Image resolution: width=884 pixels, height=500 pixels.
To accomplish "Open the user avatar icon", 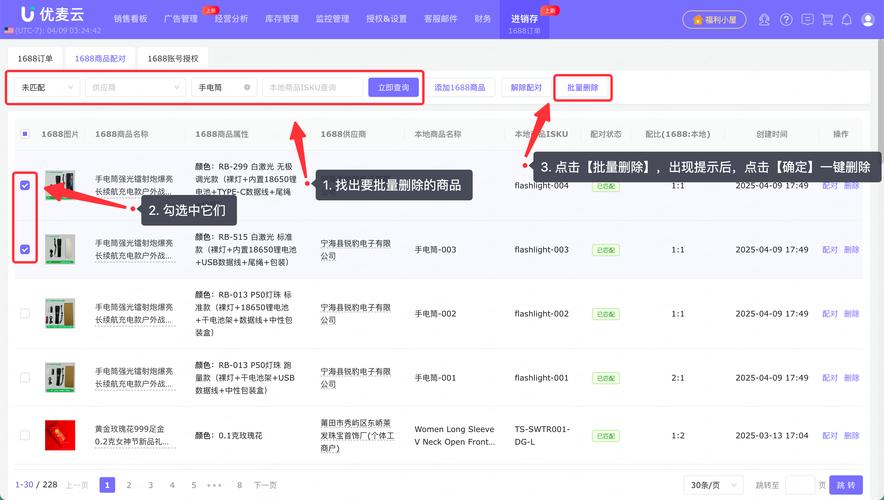I will tap(868, 20).
